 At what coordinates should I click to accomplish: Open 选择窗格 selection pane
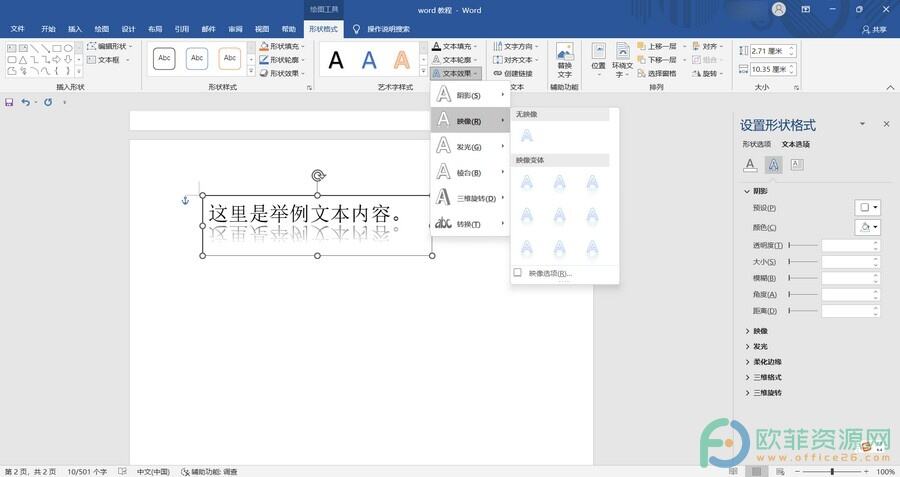pyautogui.click(x=657, y=73)
